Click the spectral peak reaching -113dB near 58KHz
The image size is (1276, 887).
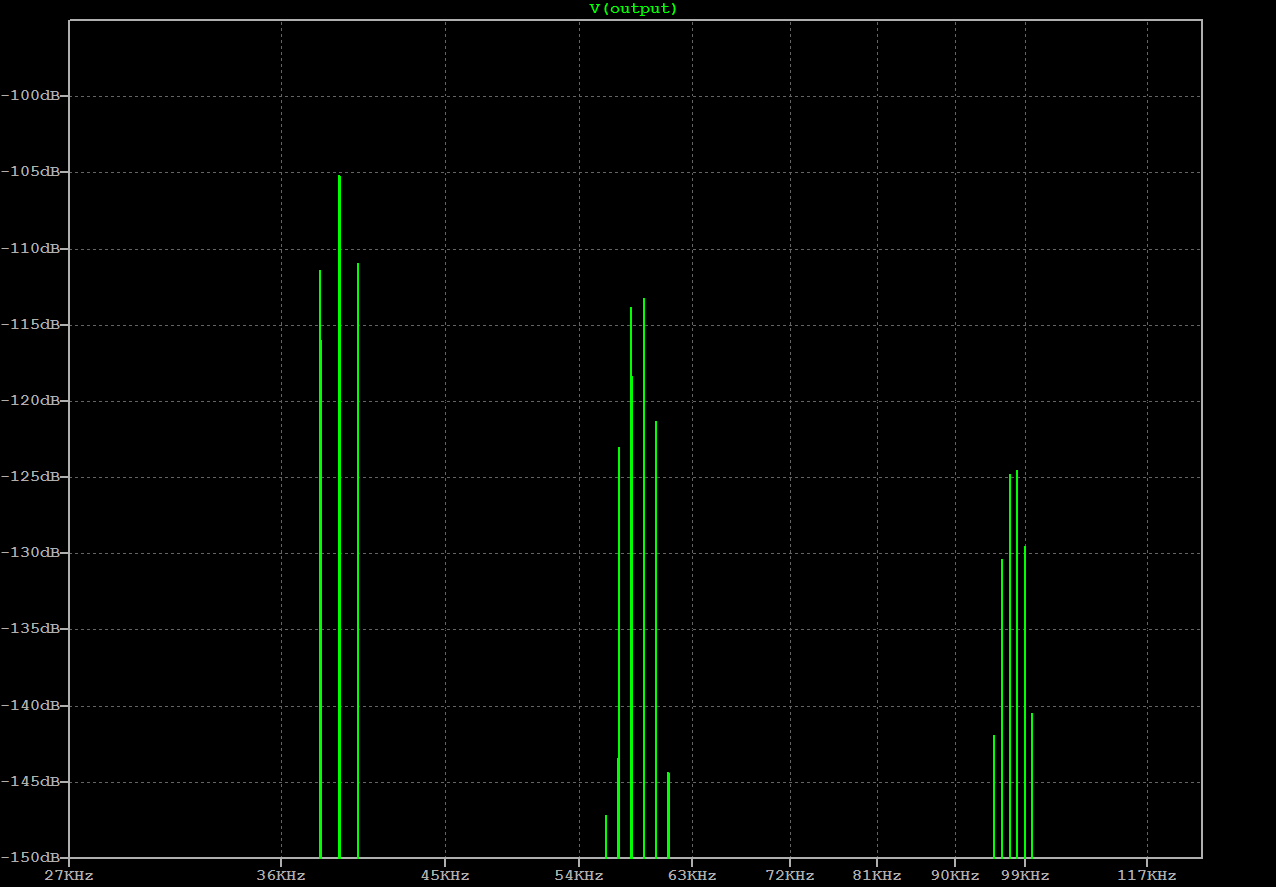pyautogui.click(x=644, y=577)
